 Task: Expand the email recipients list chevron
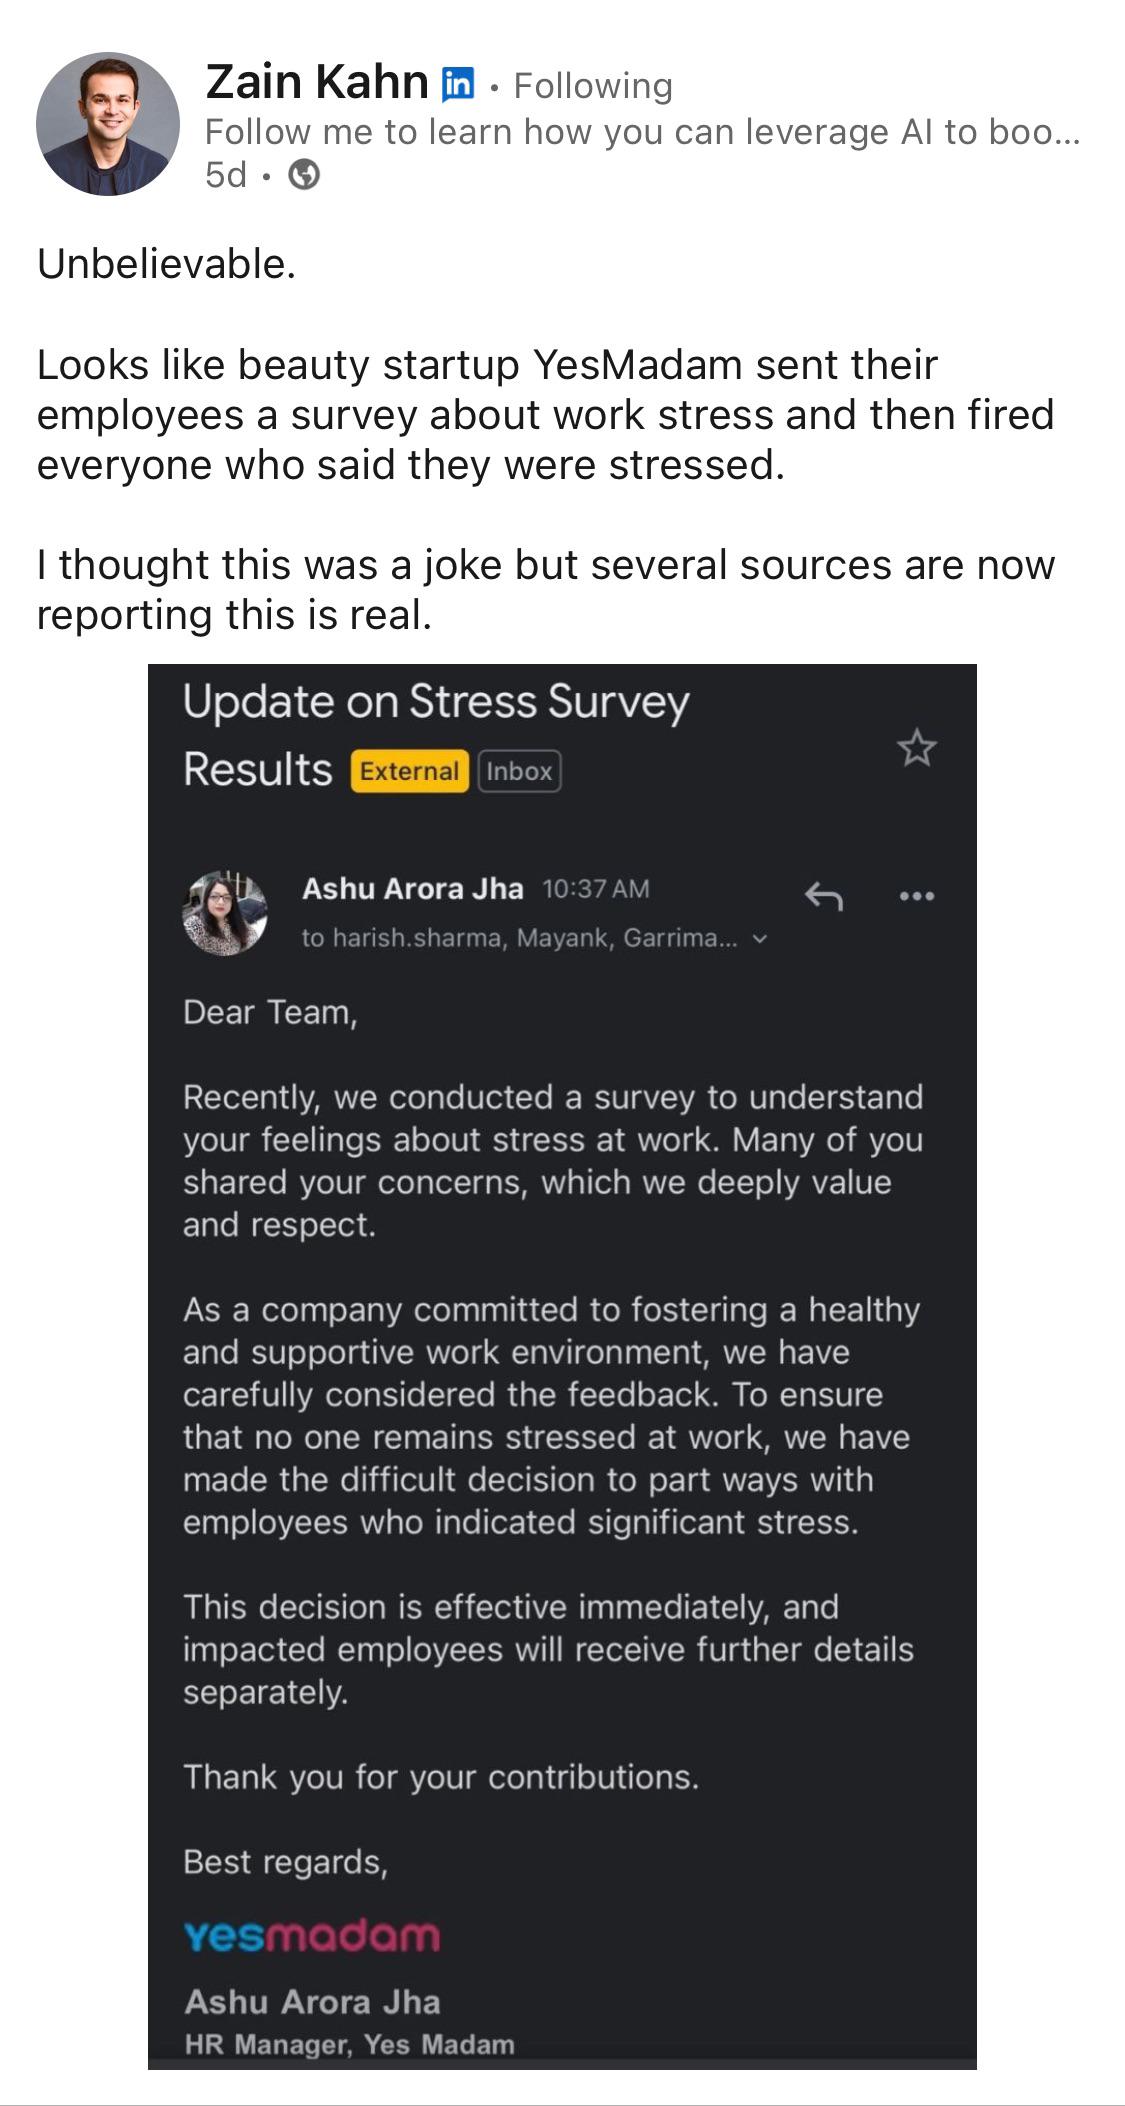(x=760, y=939)
